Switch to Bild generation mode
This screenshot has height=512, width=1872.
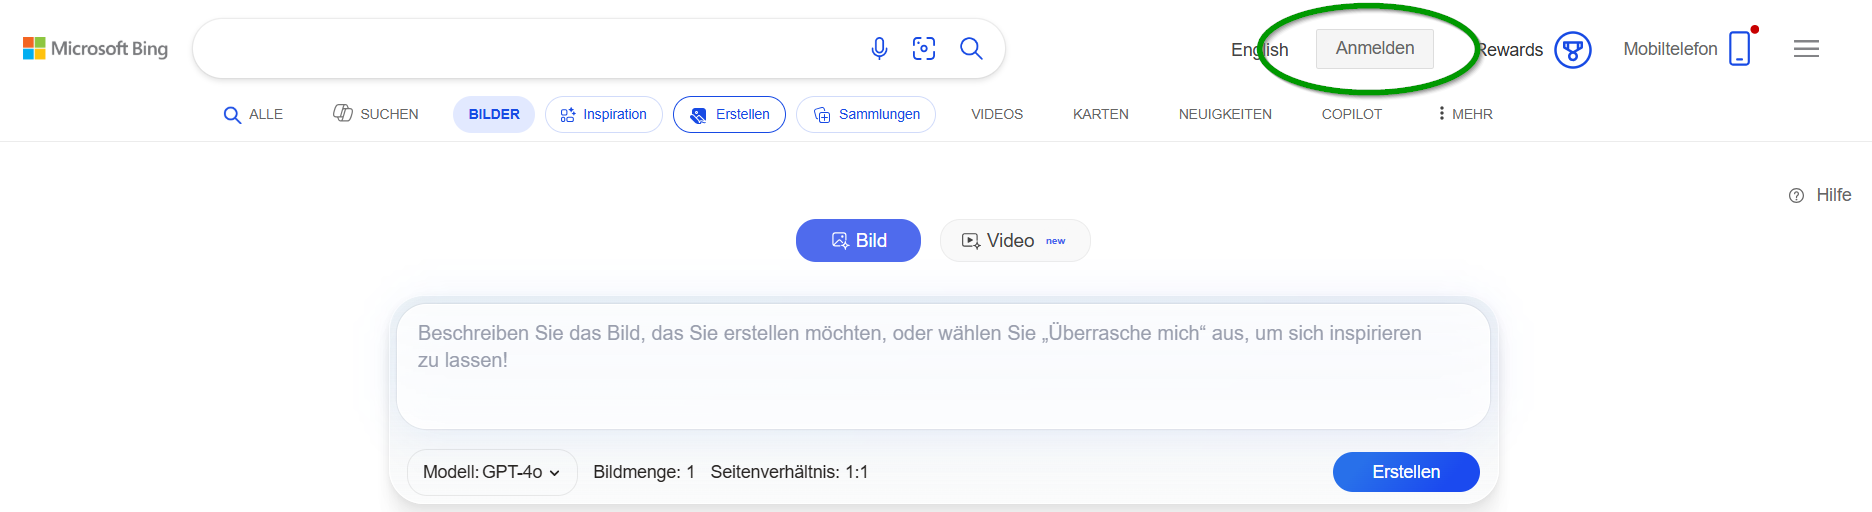[x=858, y=240]
